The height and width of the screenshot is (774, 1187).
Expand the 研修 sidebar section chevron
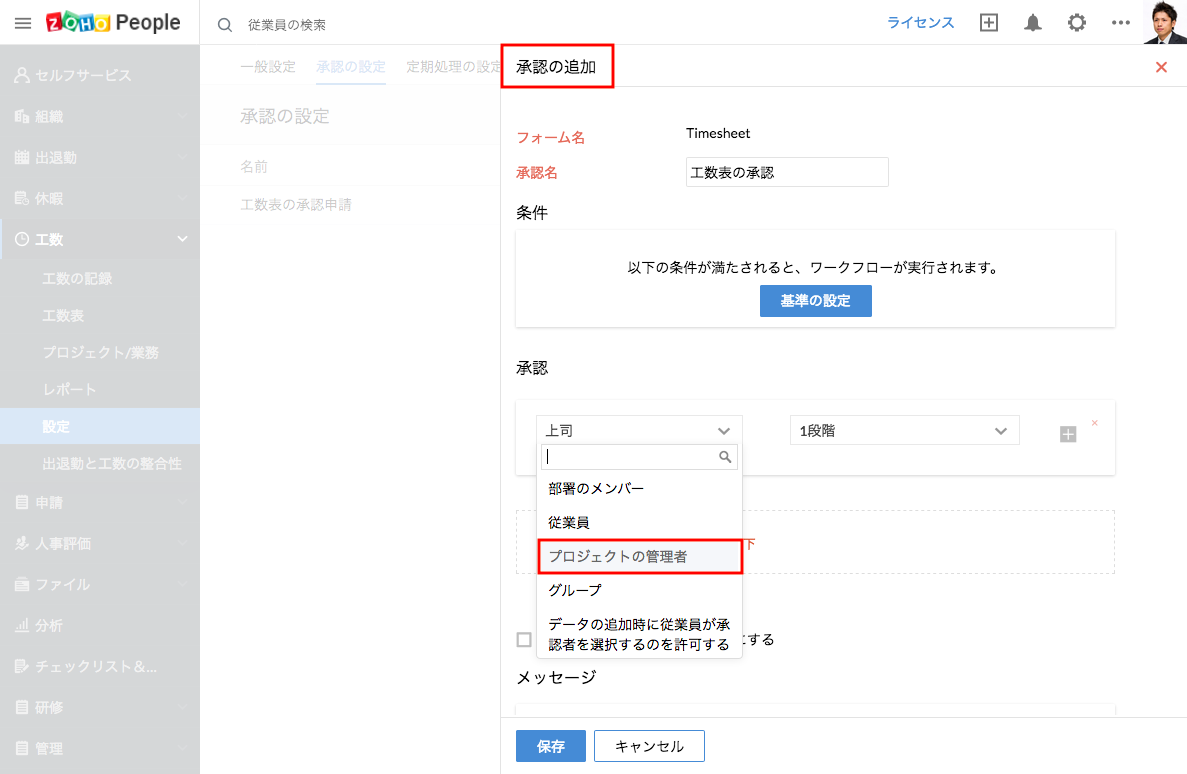pos(182,707)
